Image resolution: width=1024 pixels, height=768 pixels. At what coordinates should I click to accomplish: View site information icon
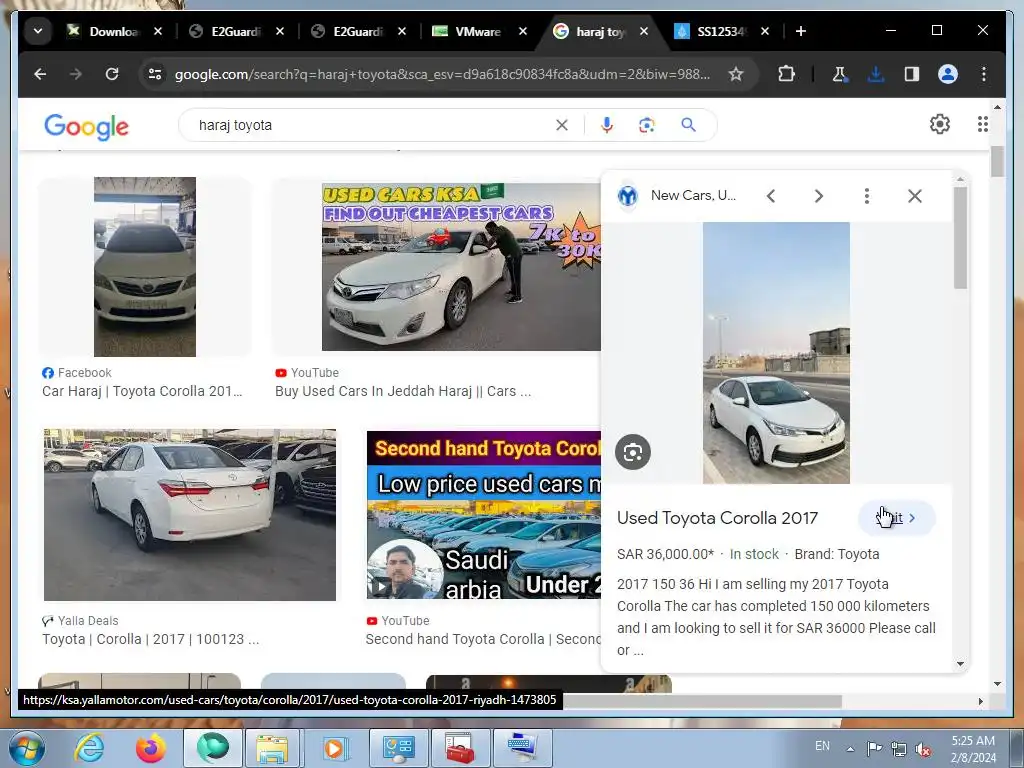coord(155,74)
